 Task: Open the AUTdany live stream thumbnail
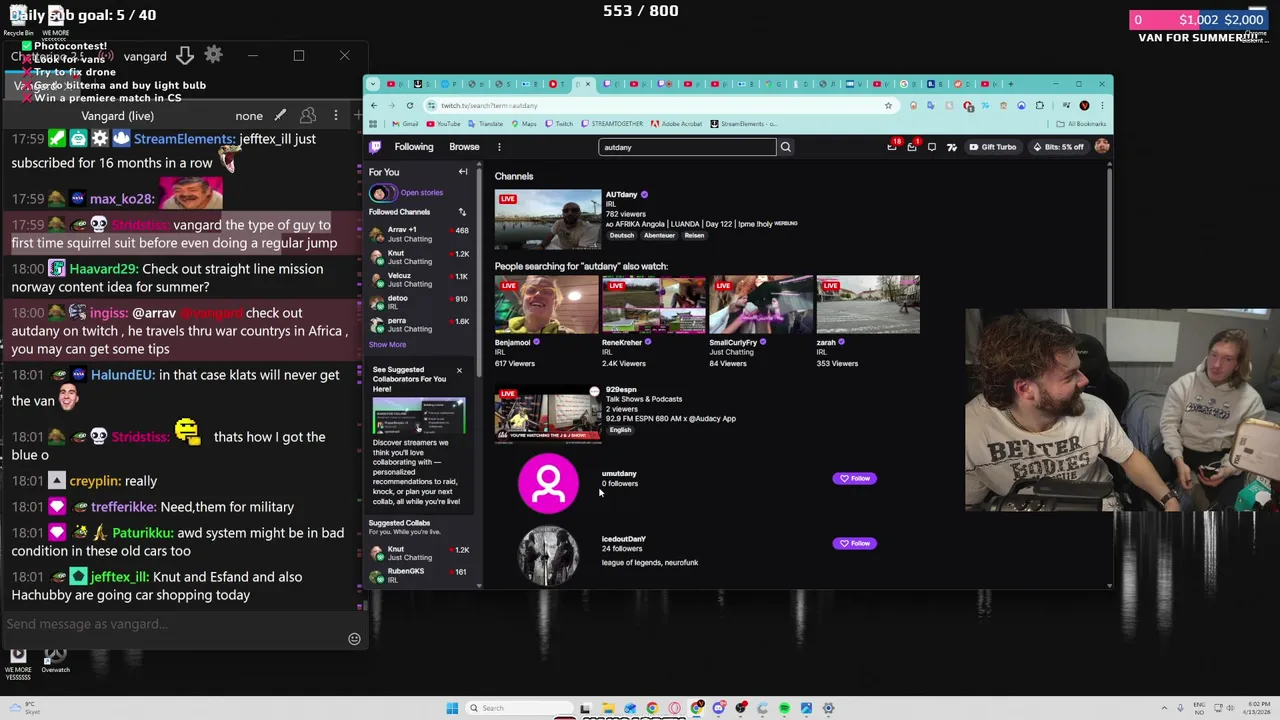(548, 219)
